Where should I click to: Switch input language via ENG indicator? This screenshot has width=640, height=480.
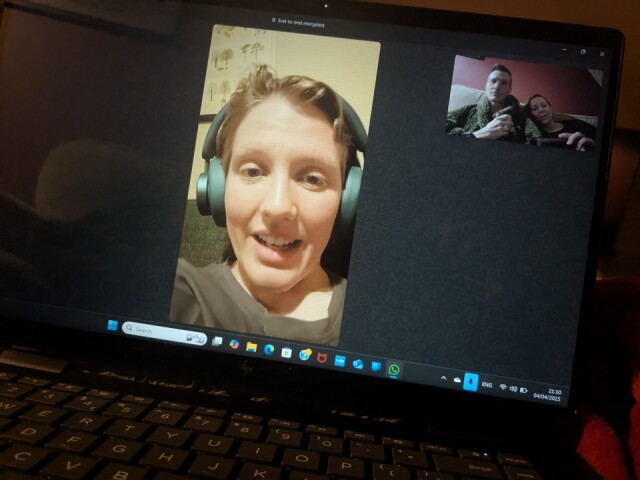[x=487, y=384]
